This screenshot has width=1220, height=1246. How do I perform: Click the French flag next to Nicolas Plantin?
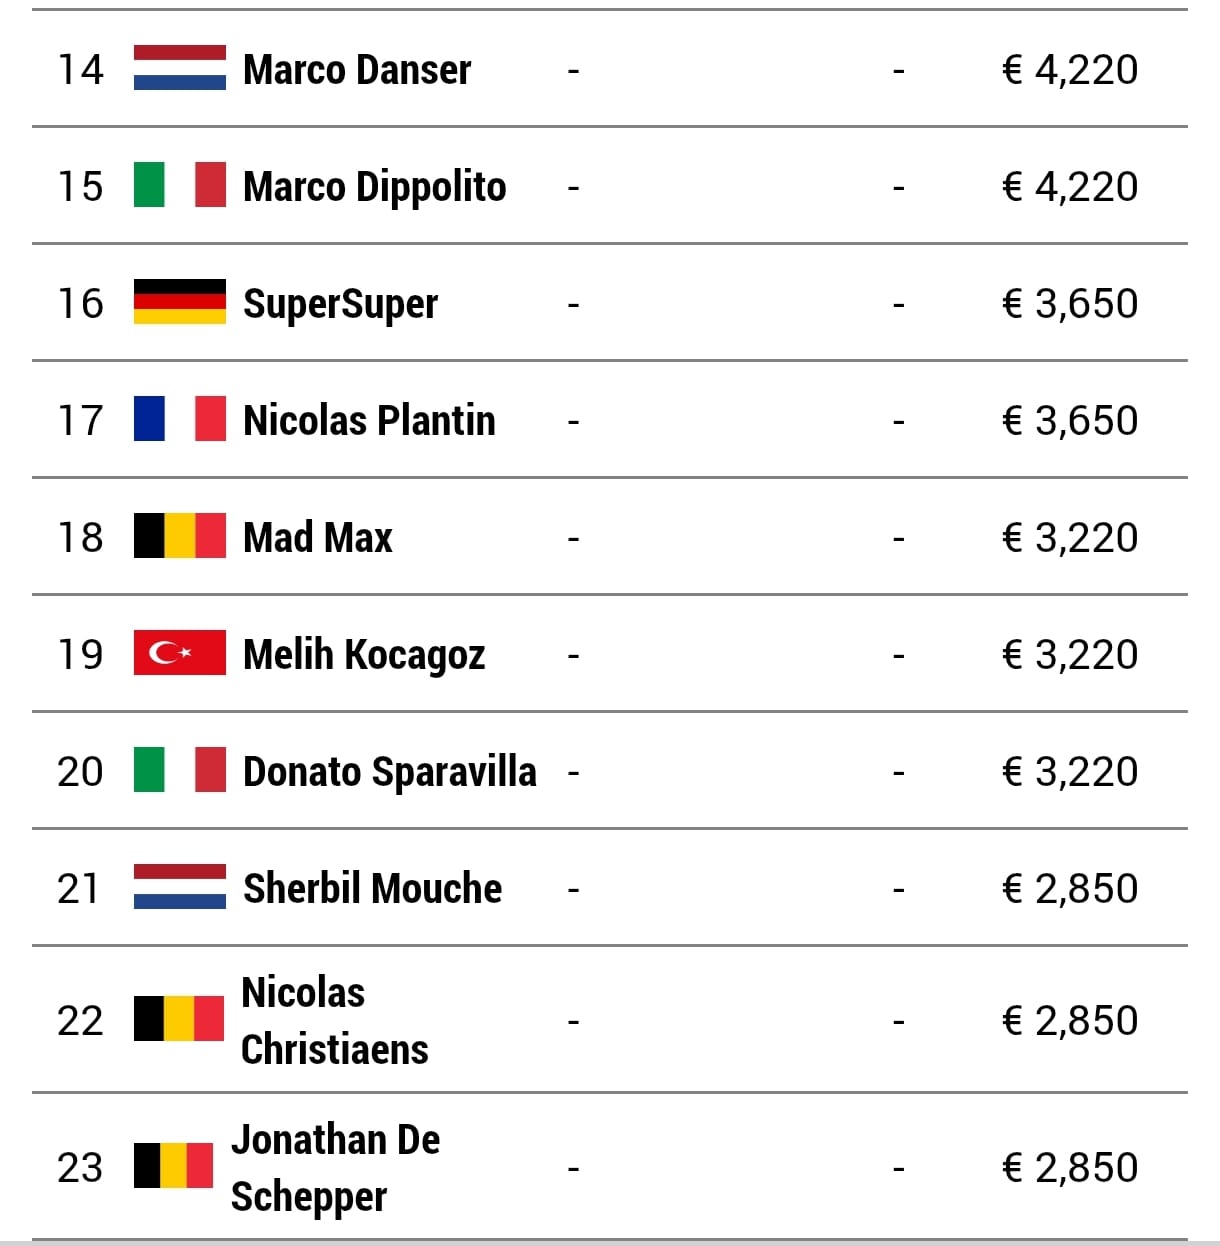pyautogui.click(x=179, y=420)
